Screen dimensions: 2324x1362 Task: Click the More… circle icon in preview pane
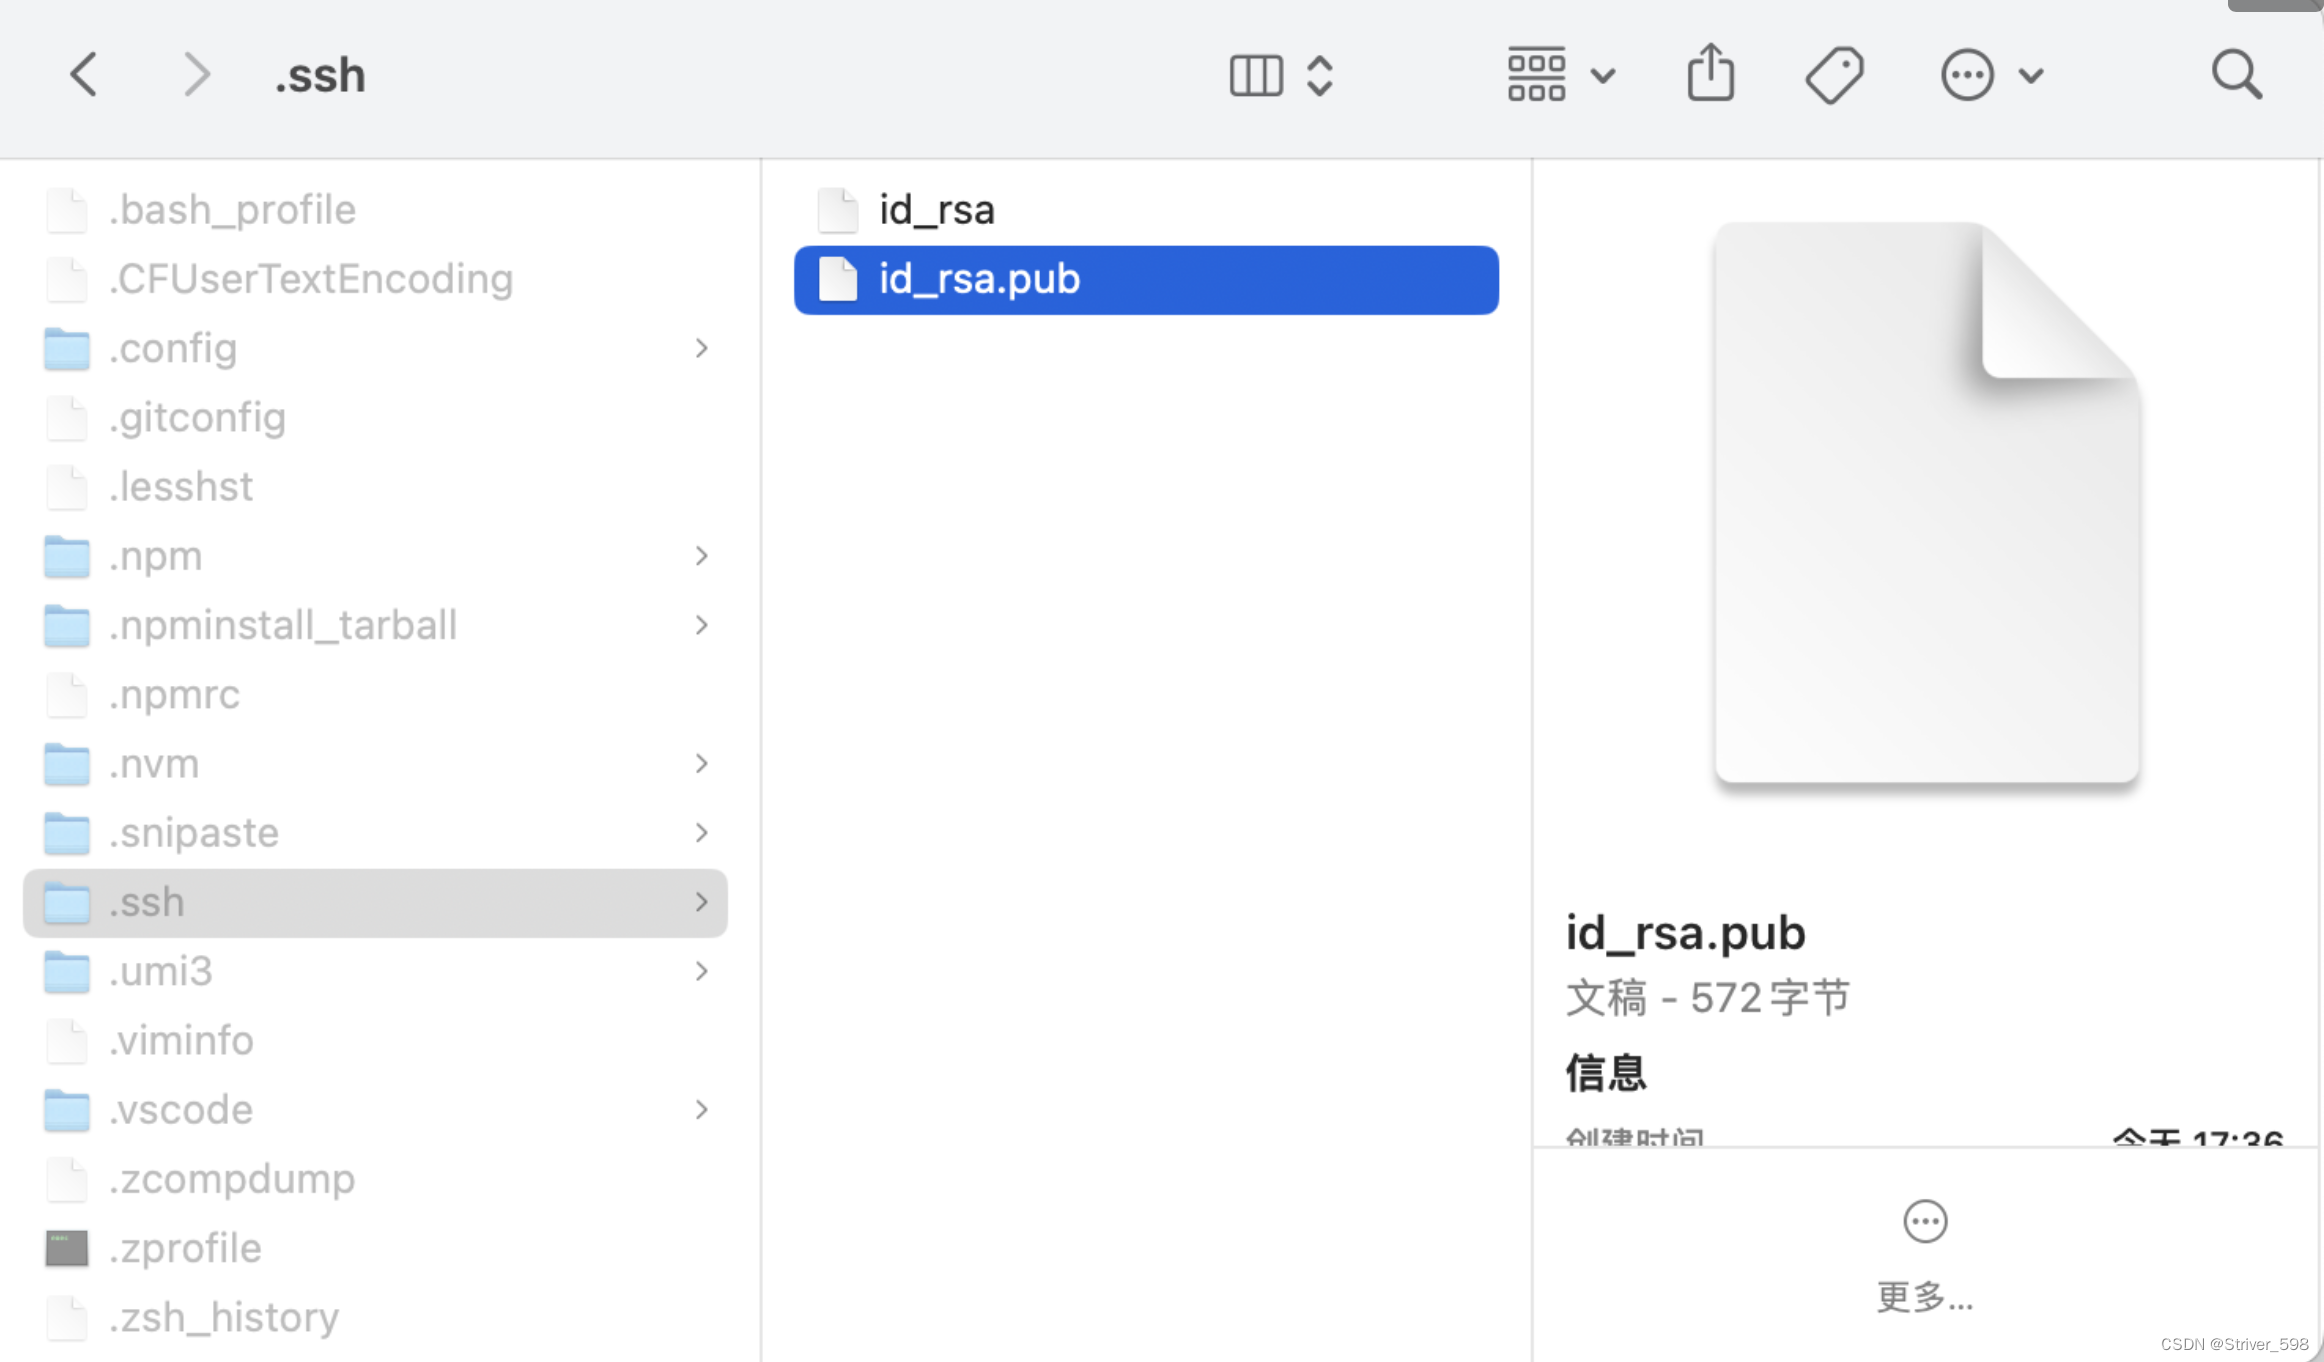tap(1924, 1221)
